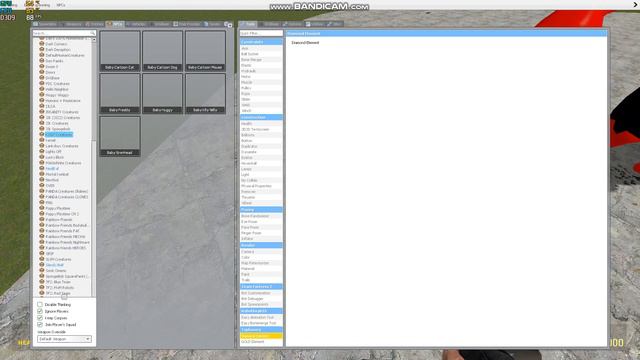
Task: Spawn the Baby Cartoon Mouse NPC
Action: coord(205,51)
